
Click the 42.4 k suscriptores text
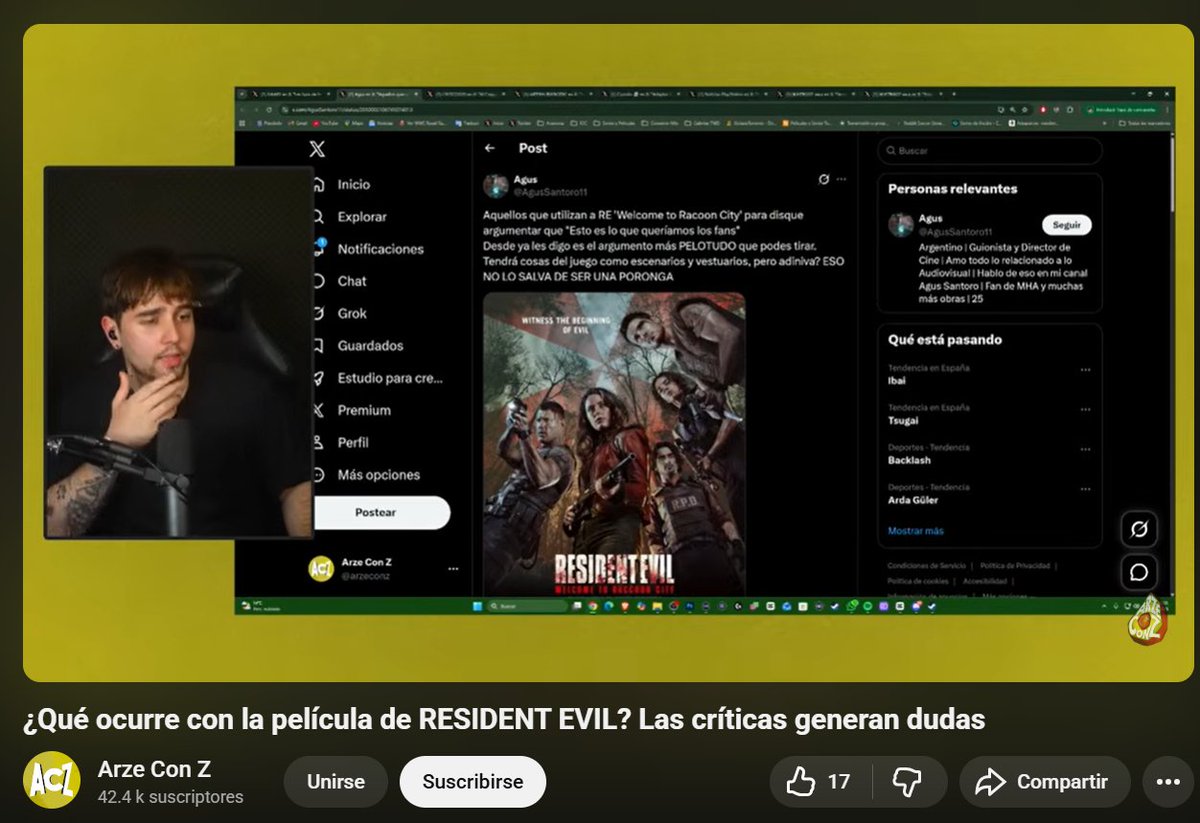170,797
